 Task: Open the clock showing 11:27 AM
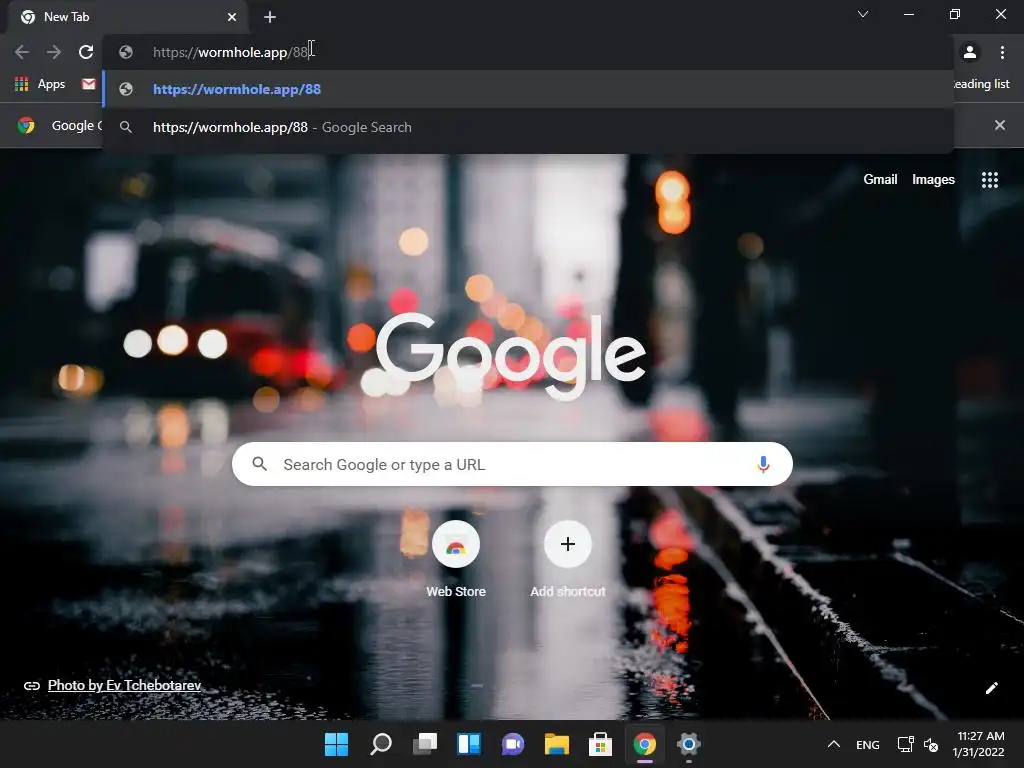click(x=980, y=744)
